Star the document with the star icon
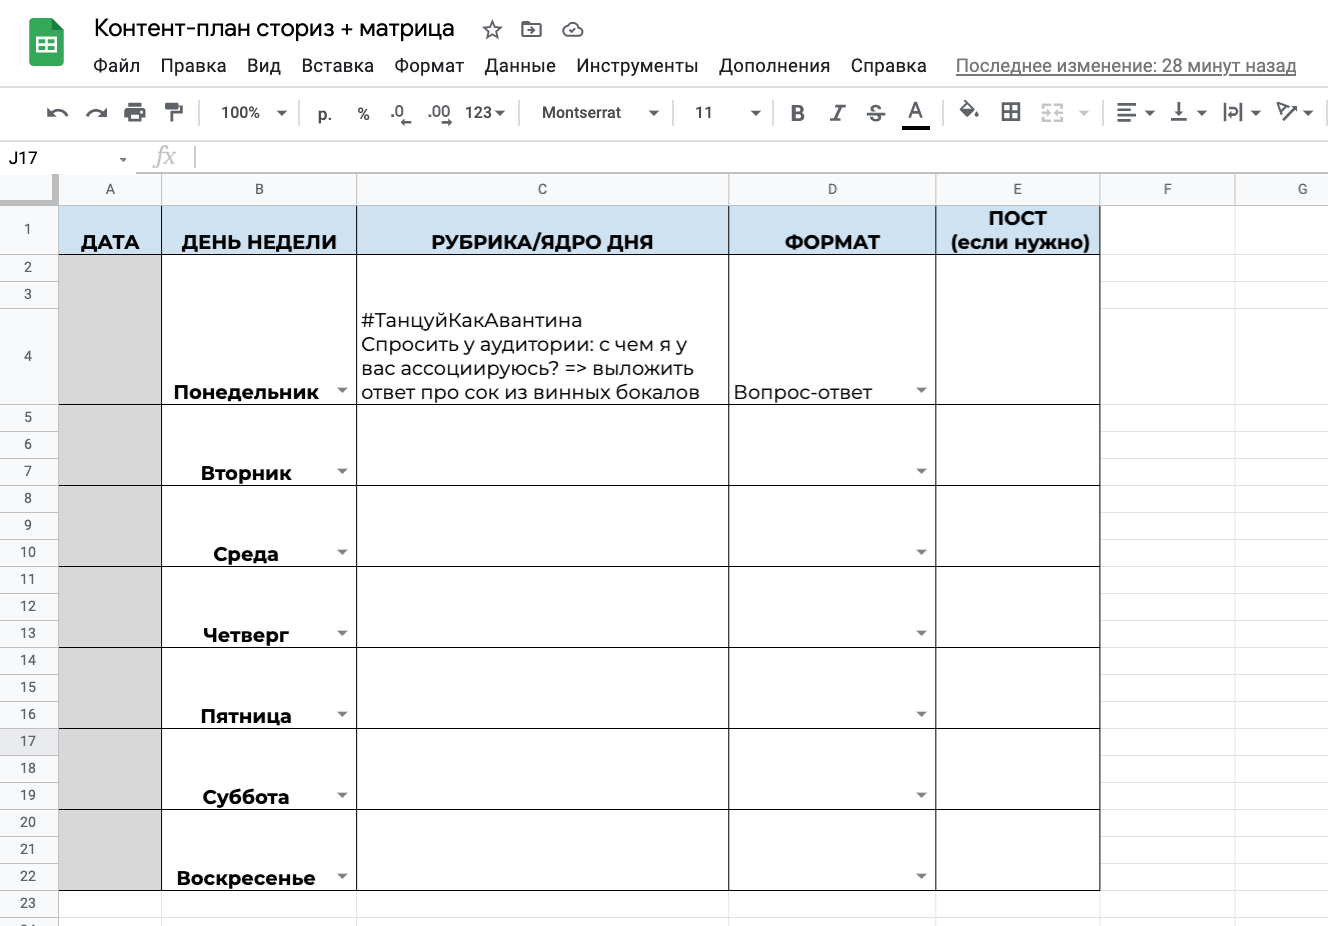Image resolution: width=1328 pixels, height=926 pixels. [x=492, y=30]
